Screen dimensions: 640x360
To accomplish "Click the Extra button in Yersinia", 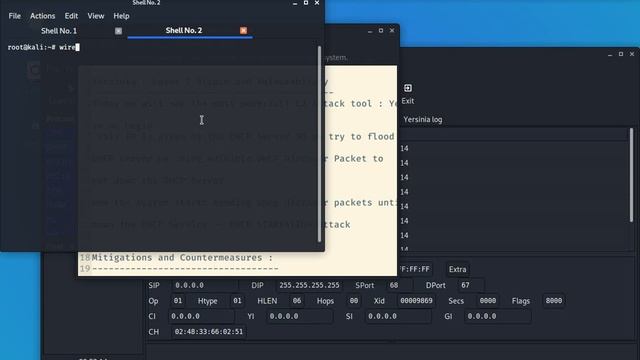I will (x=457, y=269).
